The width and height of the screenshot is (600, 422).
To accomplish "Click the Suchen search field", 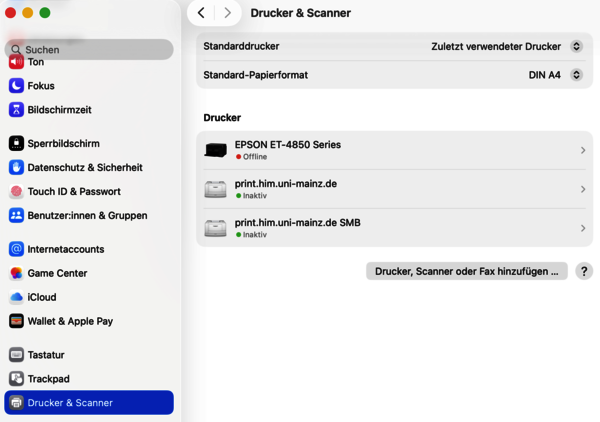I will pyautogui.click(x=90, y=49).
